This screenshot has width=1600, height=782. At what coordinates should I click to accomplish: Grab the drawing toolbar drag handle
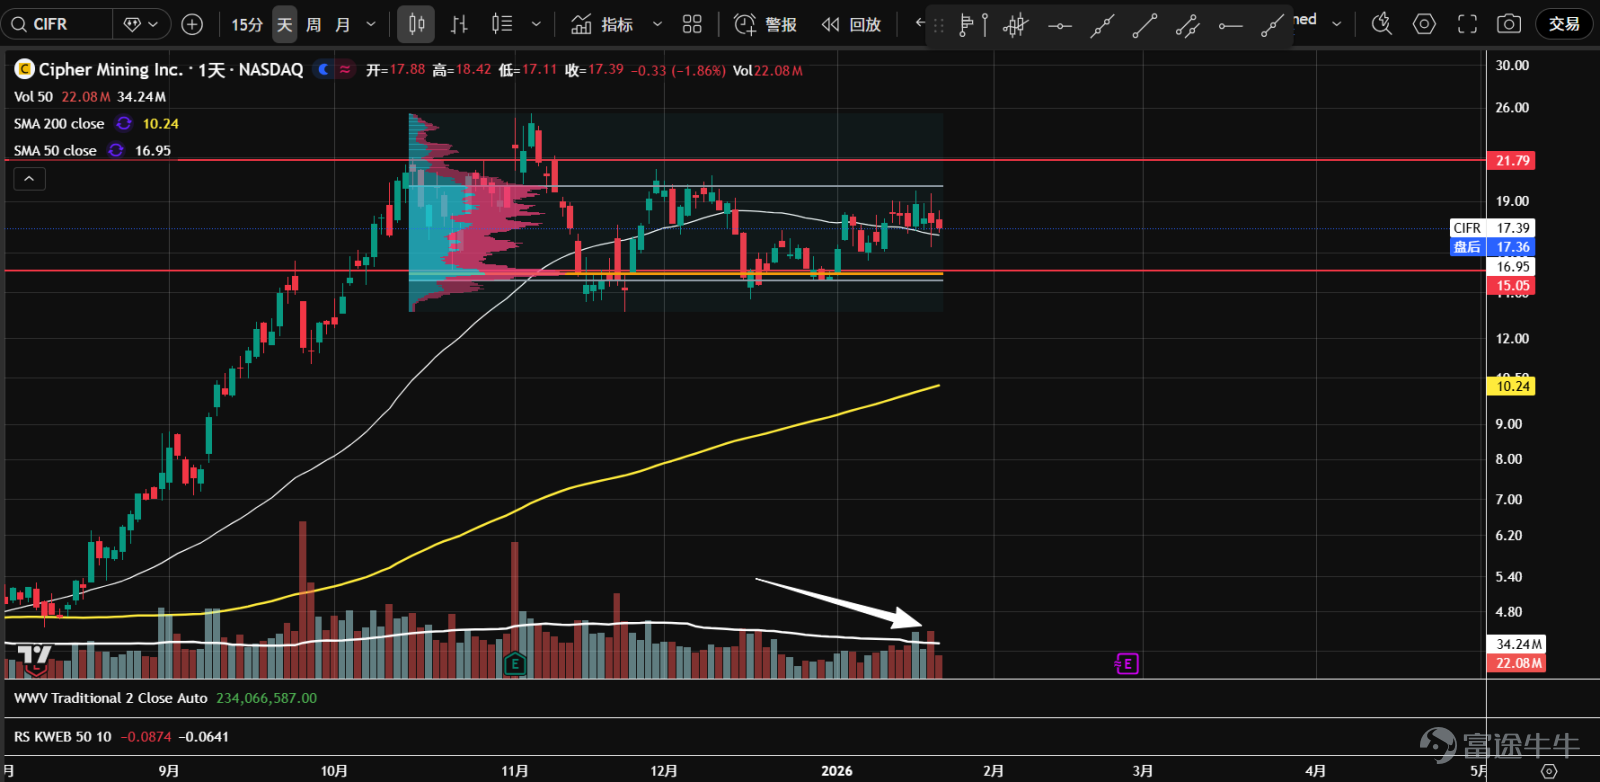pyautogui.click(x=938, y=26)
